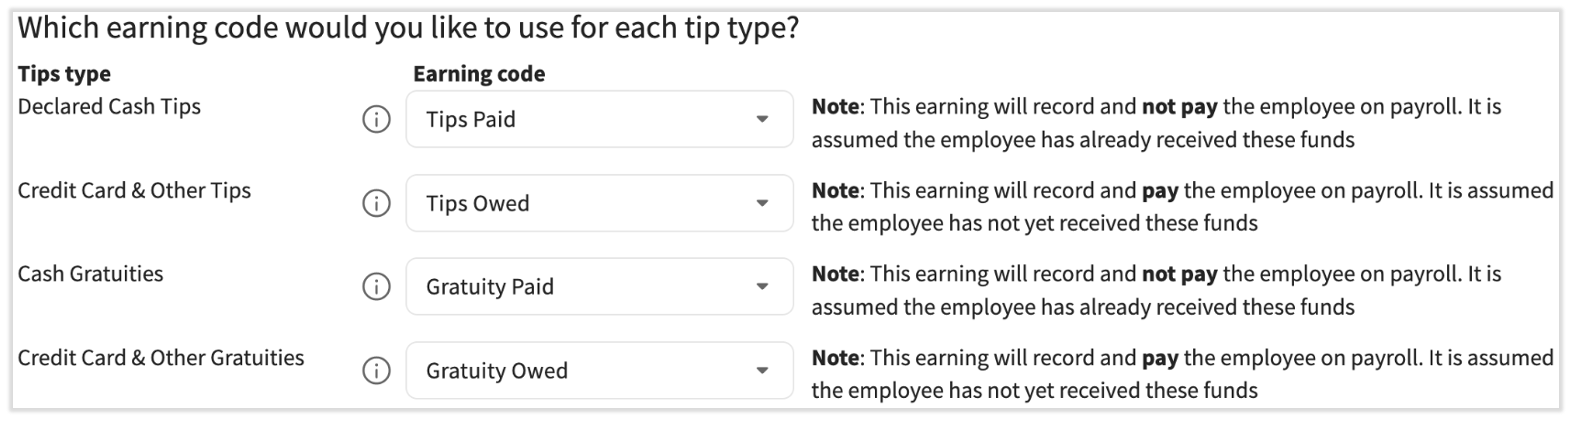Open the Tips Owed earning code dropdown
Screen dimensions: 1570x422
click(598, 203)
